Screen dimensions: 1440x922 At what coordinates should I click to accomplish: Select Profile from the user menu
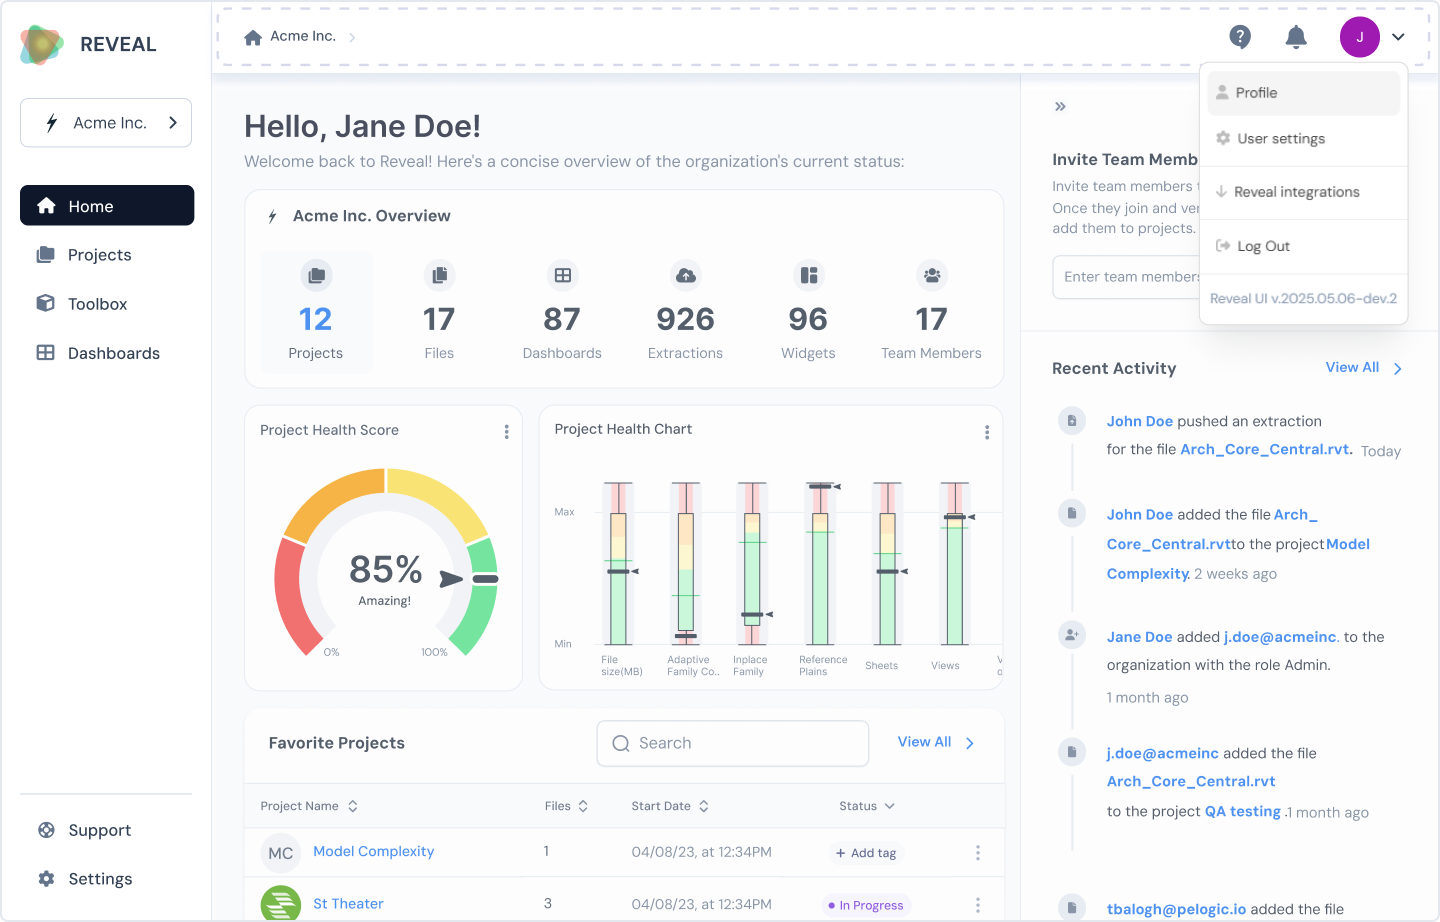tap(1304, 93)
